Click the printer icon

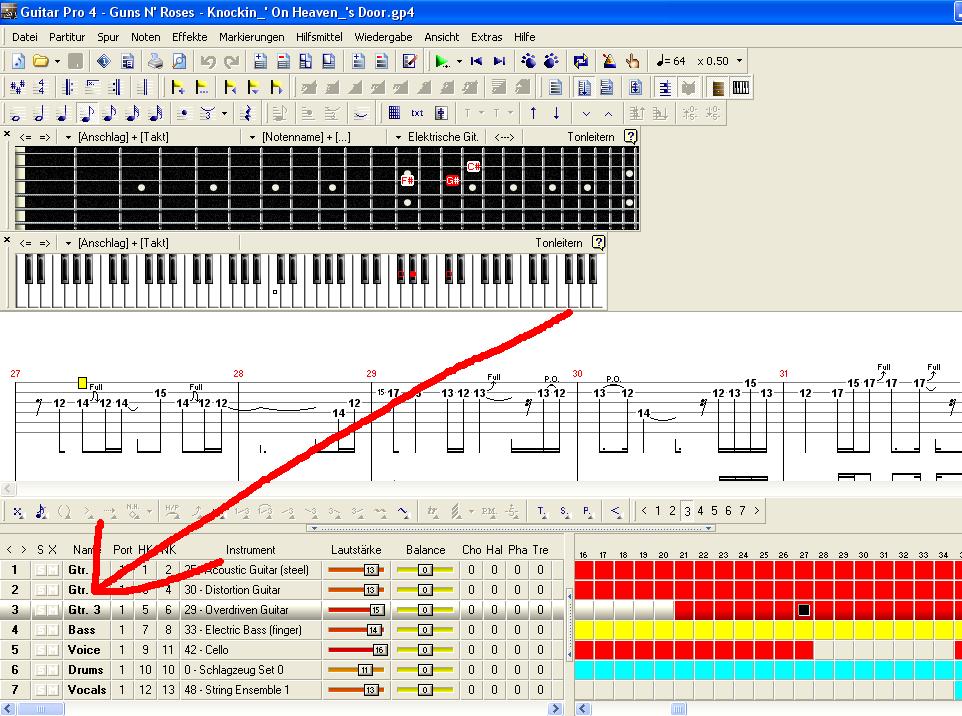[x=156, y=61]
